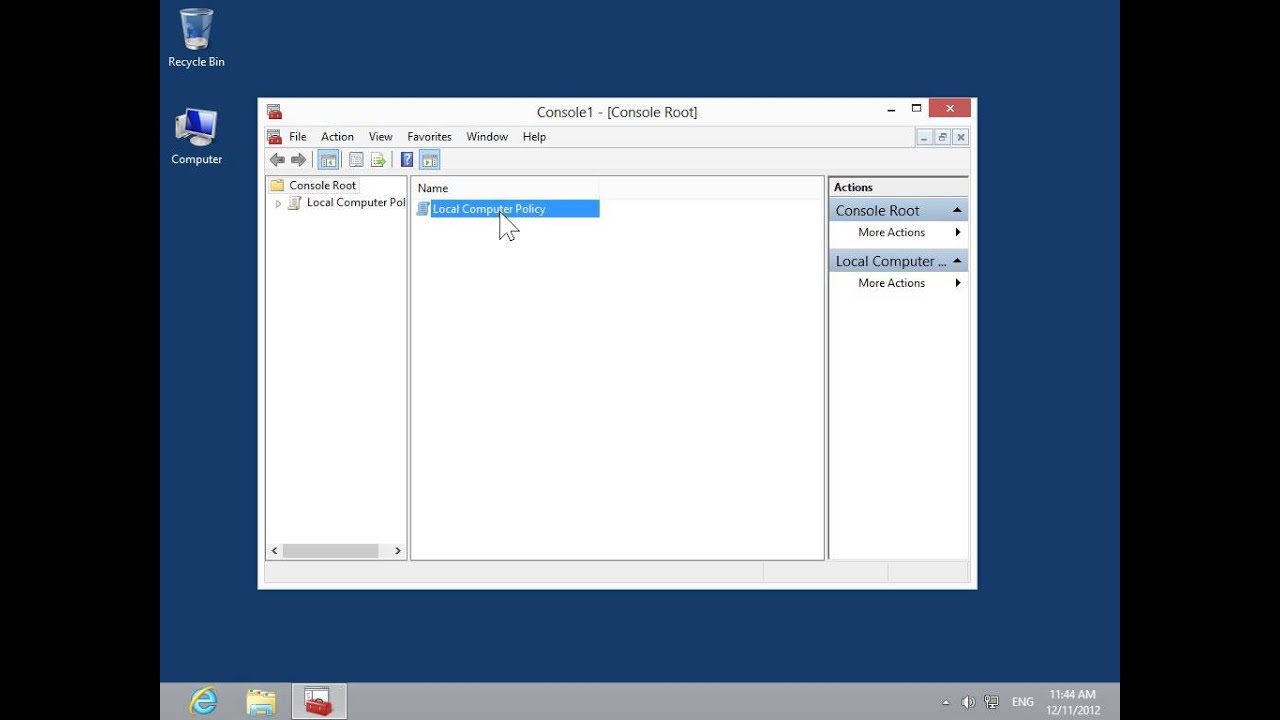
Task: Toggle Show/Hide Console Tree toolbar button
Action: point(328,160)
